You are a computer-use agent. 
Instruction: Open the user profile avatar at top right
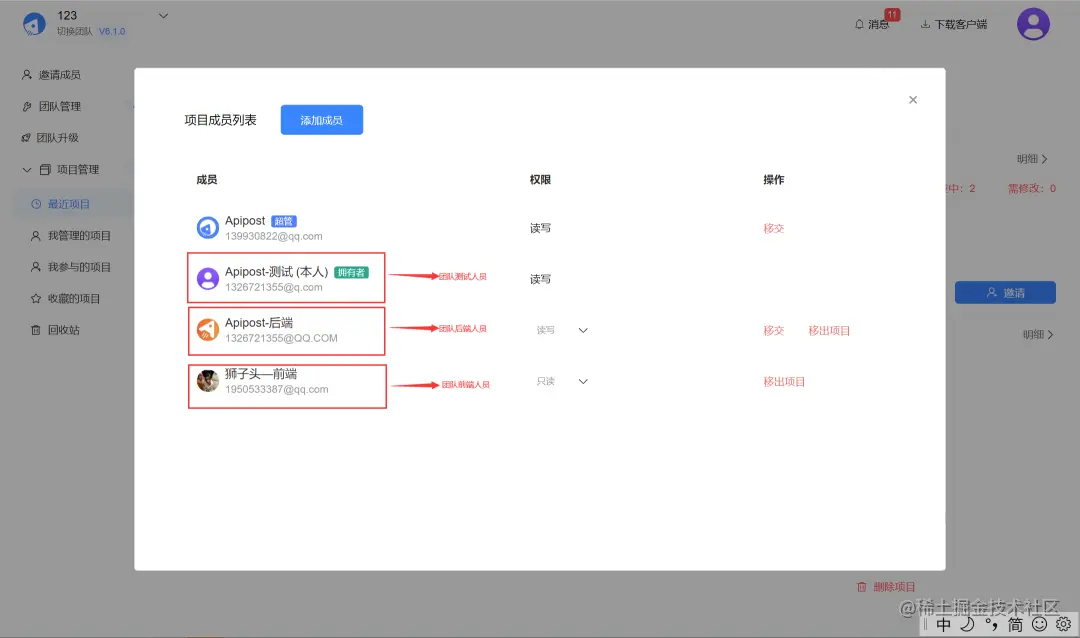click(1033, 24)
